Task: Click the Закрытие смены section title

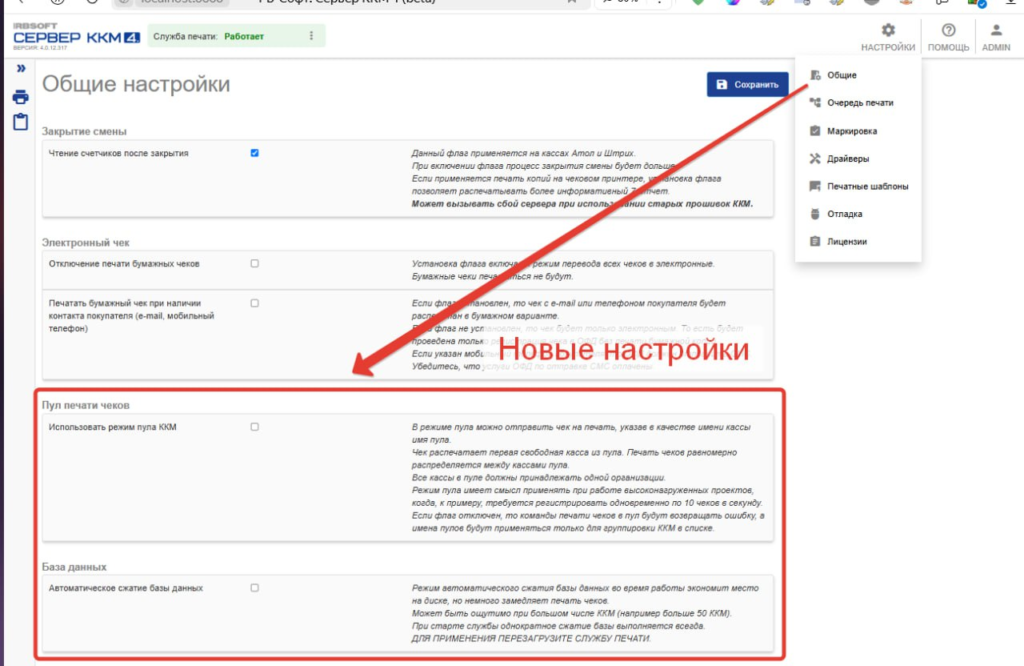Action: (x=84, y=131)
